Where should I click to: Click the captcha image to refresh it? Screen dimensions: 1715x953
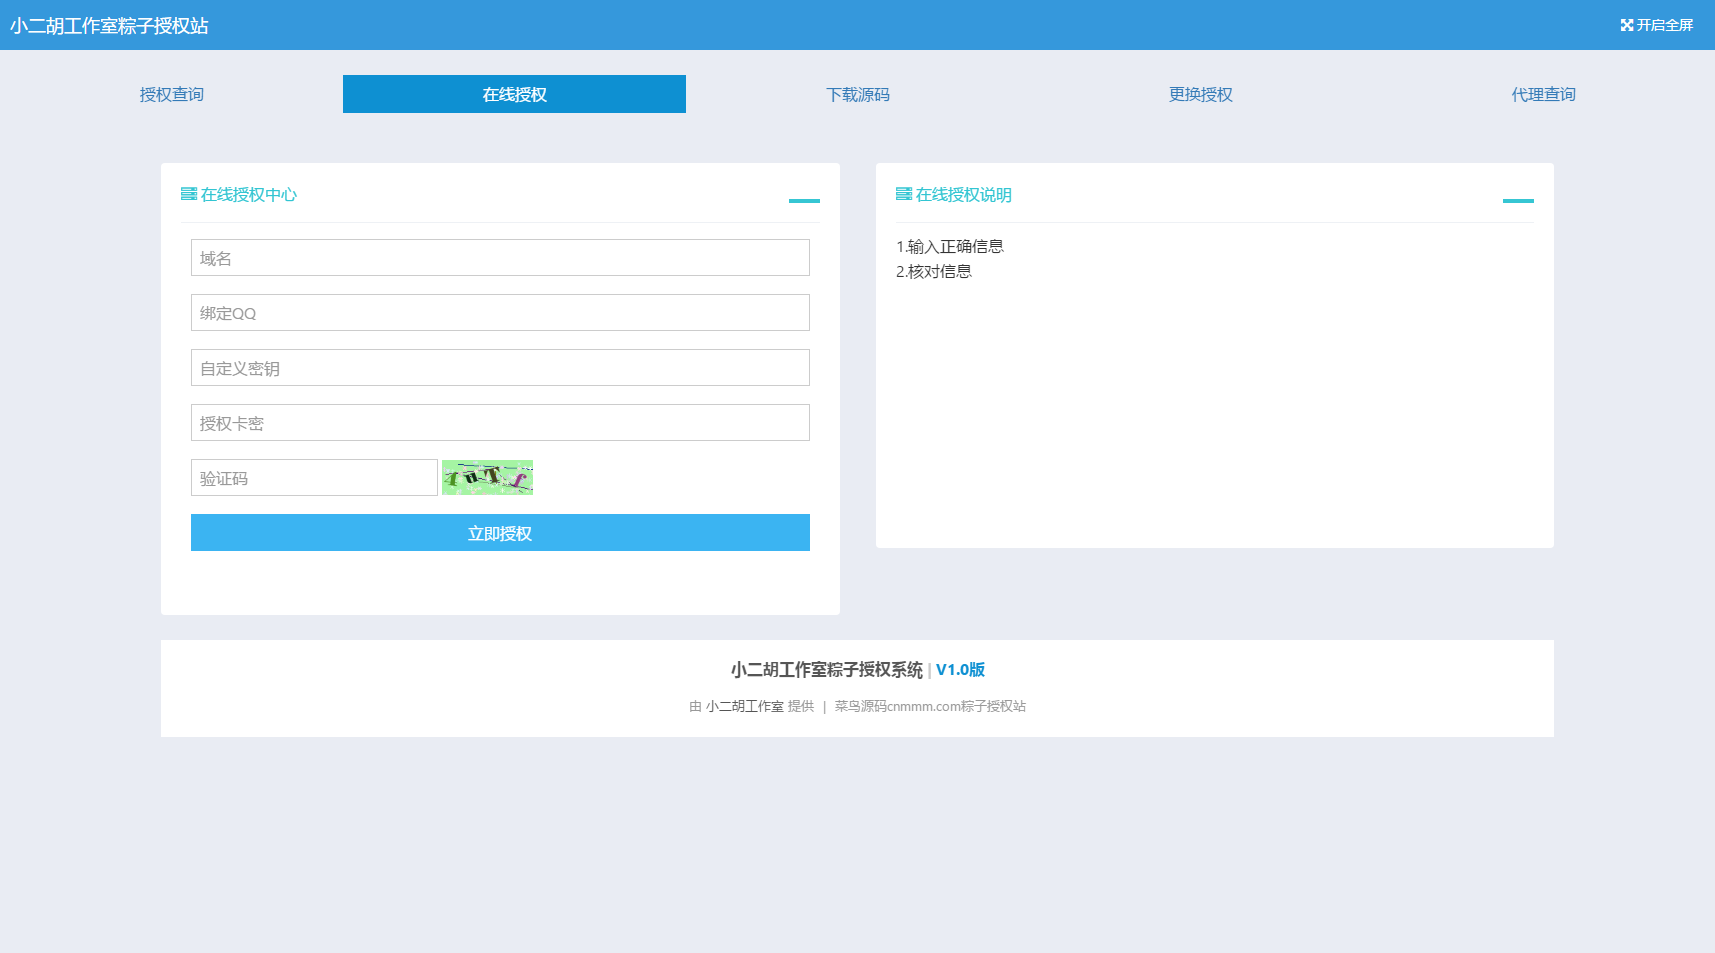point(487,477)
